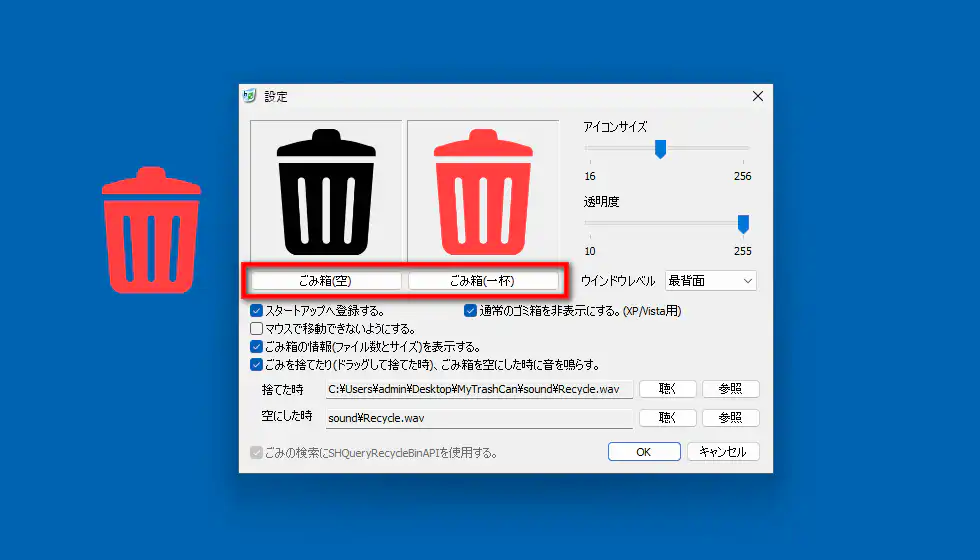Close the 設定 dialog window
This screenshot has width=980, height=560.
click(758, 96)
